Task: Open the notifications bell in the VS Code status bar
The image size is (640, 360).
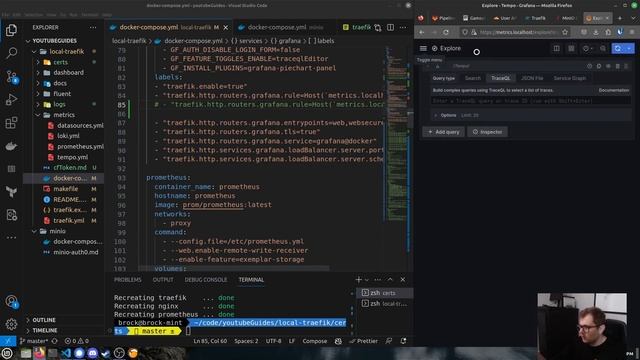Action: (403, 341)
